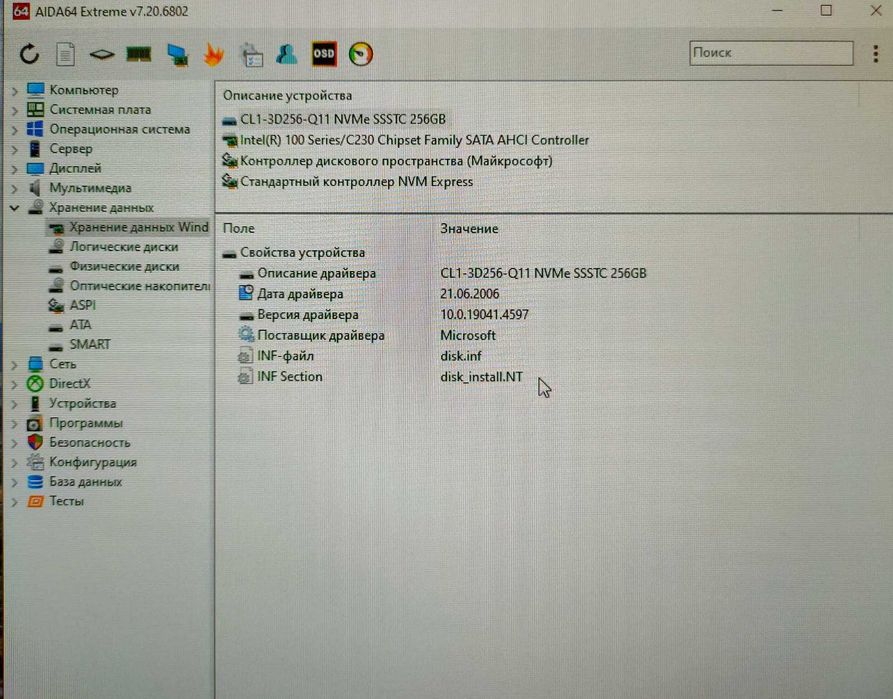Expand the Тесты arrow
The image size is (893, 699).
[x=15, y=502]
